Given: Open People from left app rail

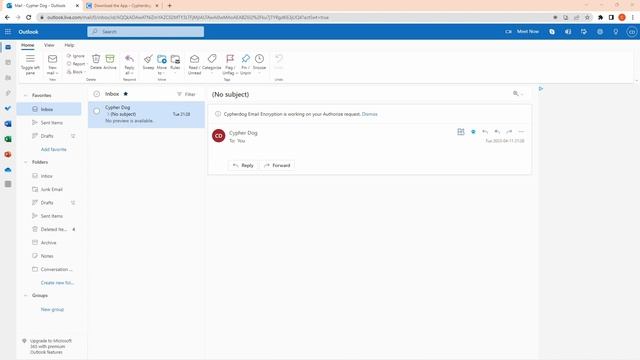Looking at the screenshot, I should (8, 78).
